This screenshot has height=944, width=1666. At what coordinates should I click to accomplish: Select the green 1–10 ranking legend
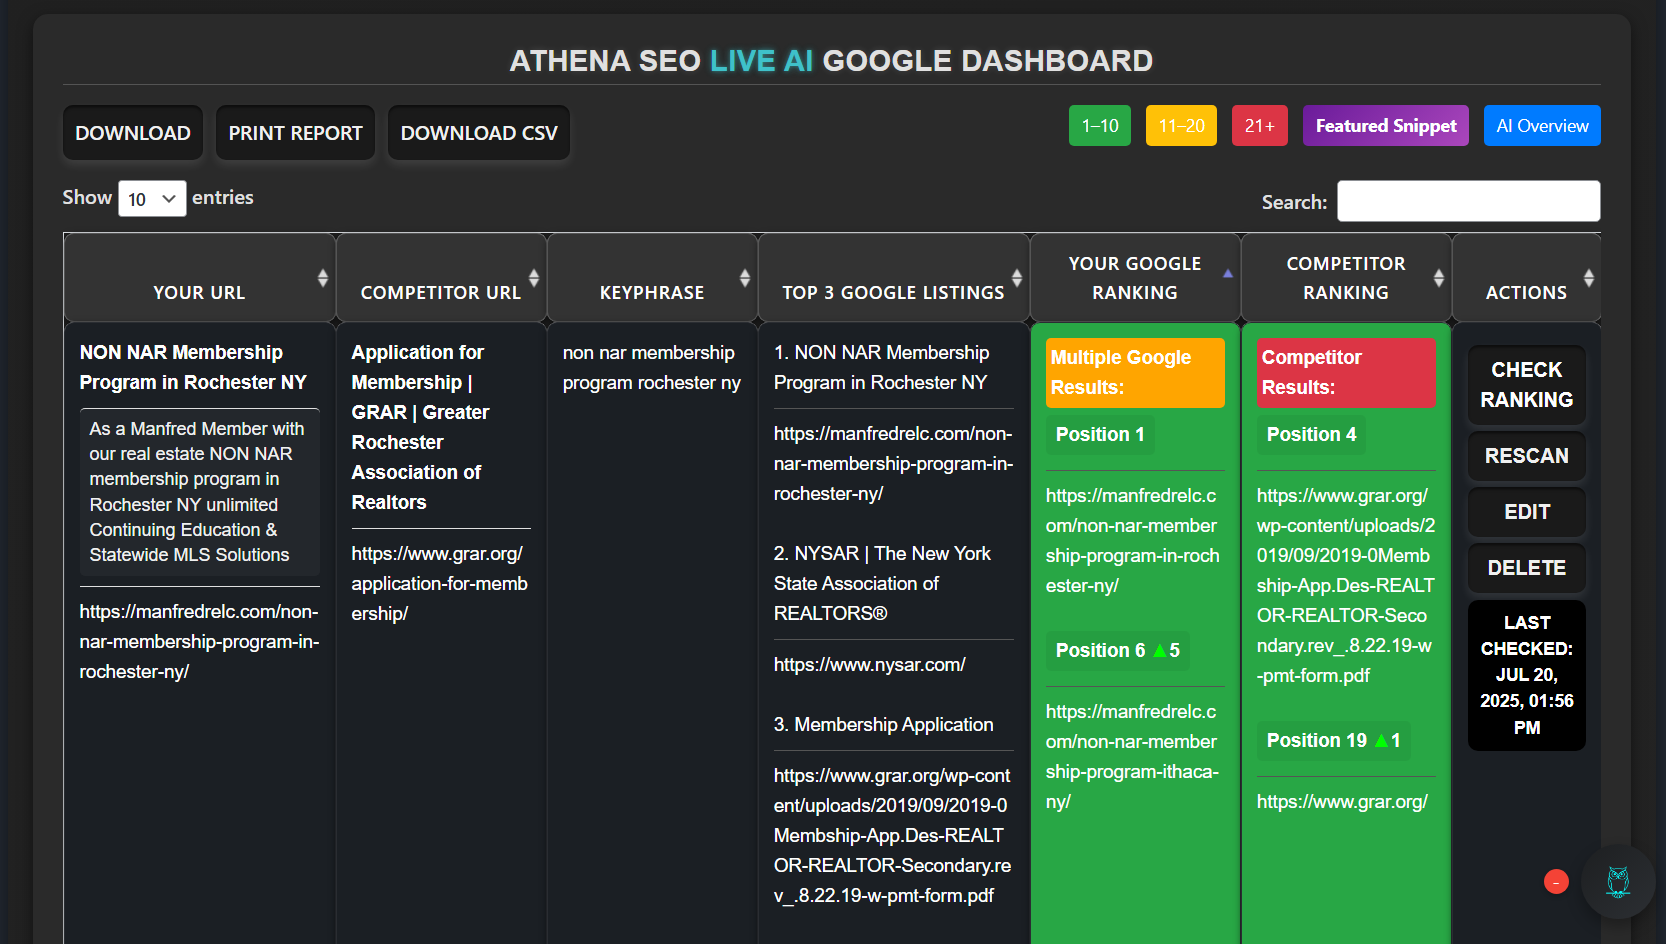coord(1100,126)
